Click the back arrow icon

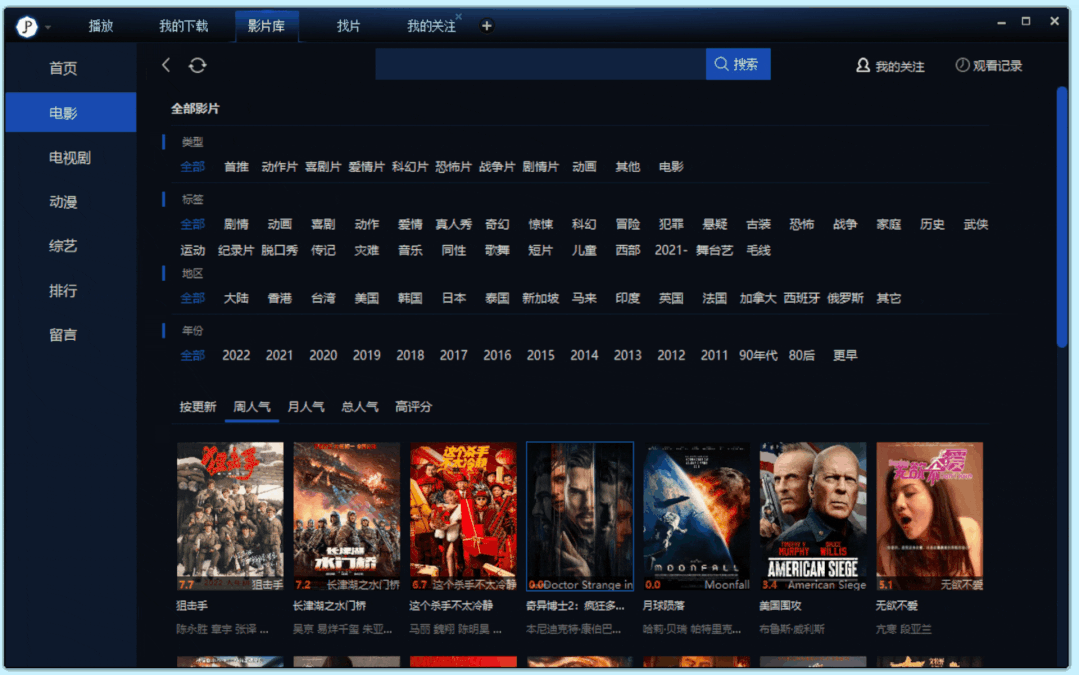[x=166, y=65]
